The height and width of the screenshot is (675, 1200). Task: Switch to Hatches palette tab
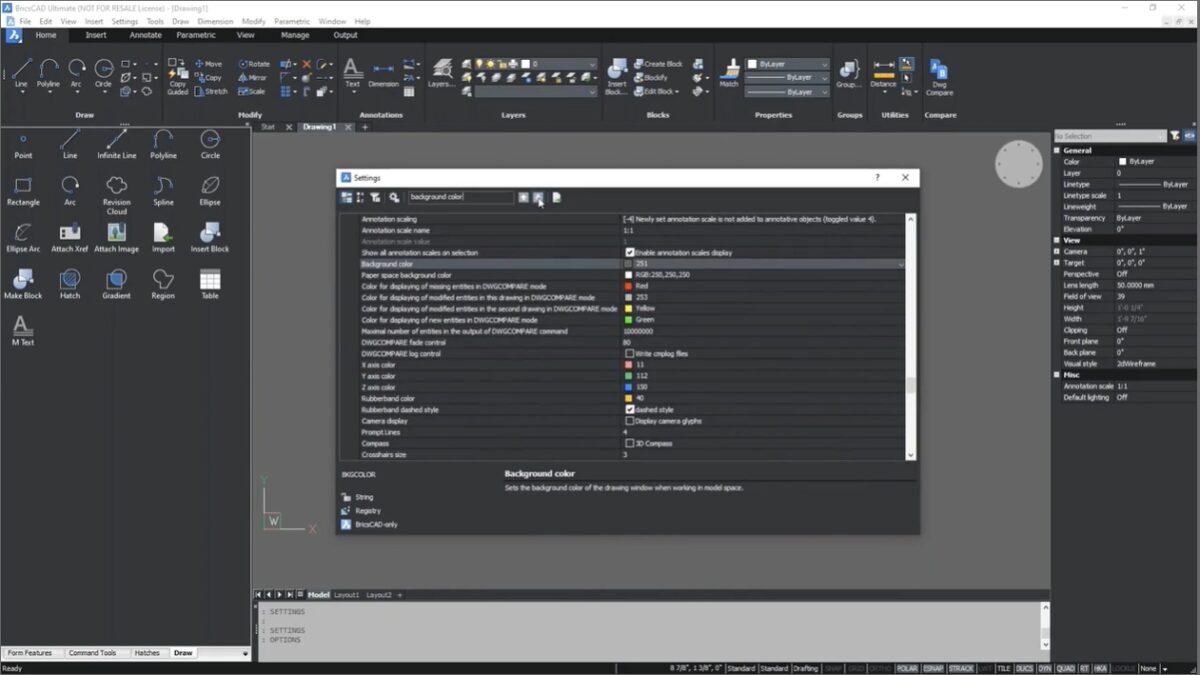click(147, 653)
